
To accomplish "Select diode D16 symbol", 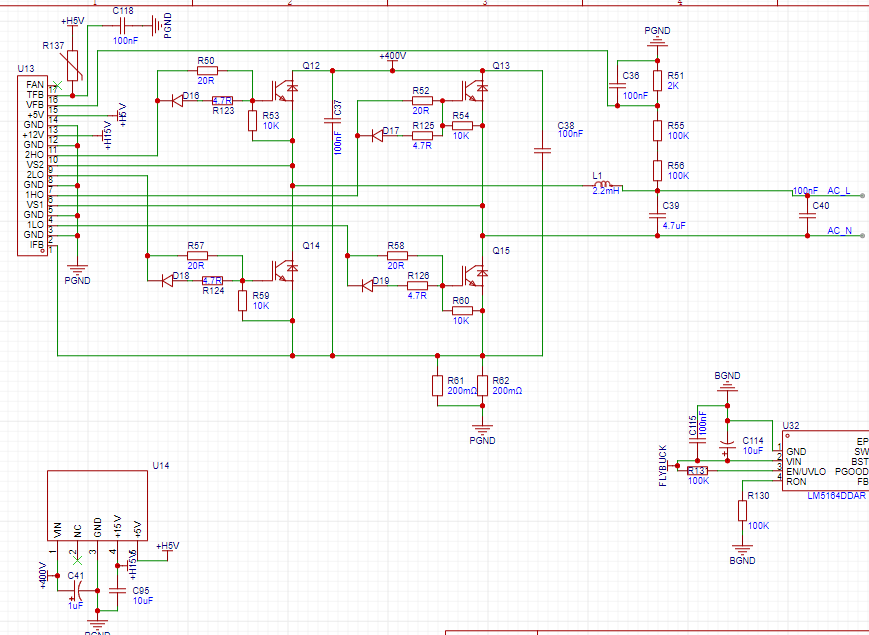I will coord(177,100).
